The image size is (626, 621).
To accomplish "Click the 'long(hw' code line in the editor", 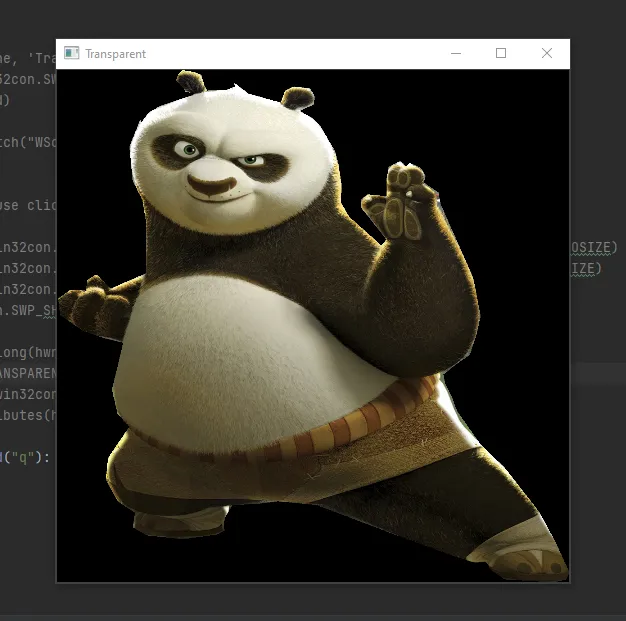I will pyautogui.click(x=28, y=352).
